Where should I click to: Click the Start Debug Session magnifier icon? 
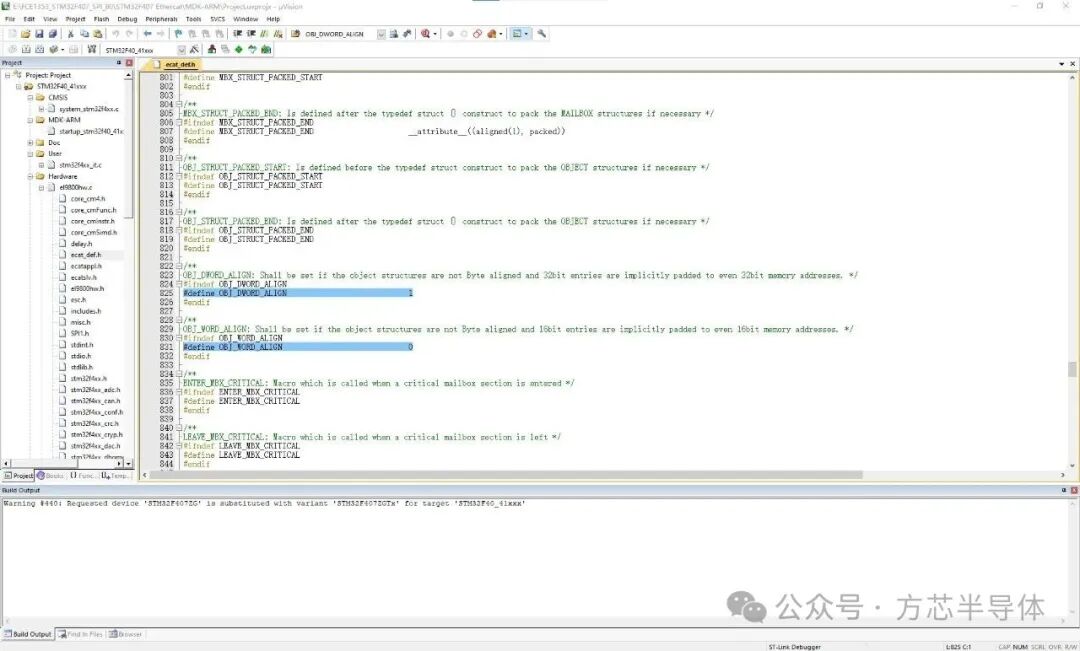pyautogui.click(x=425, y=33)
